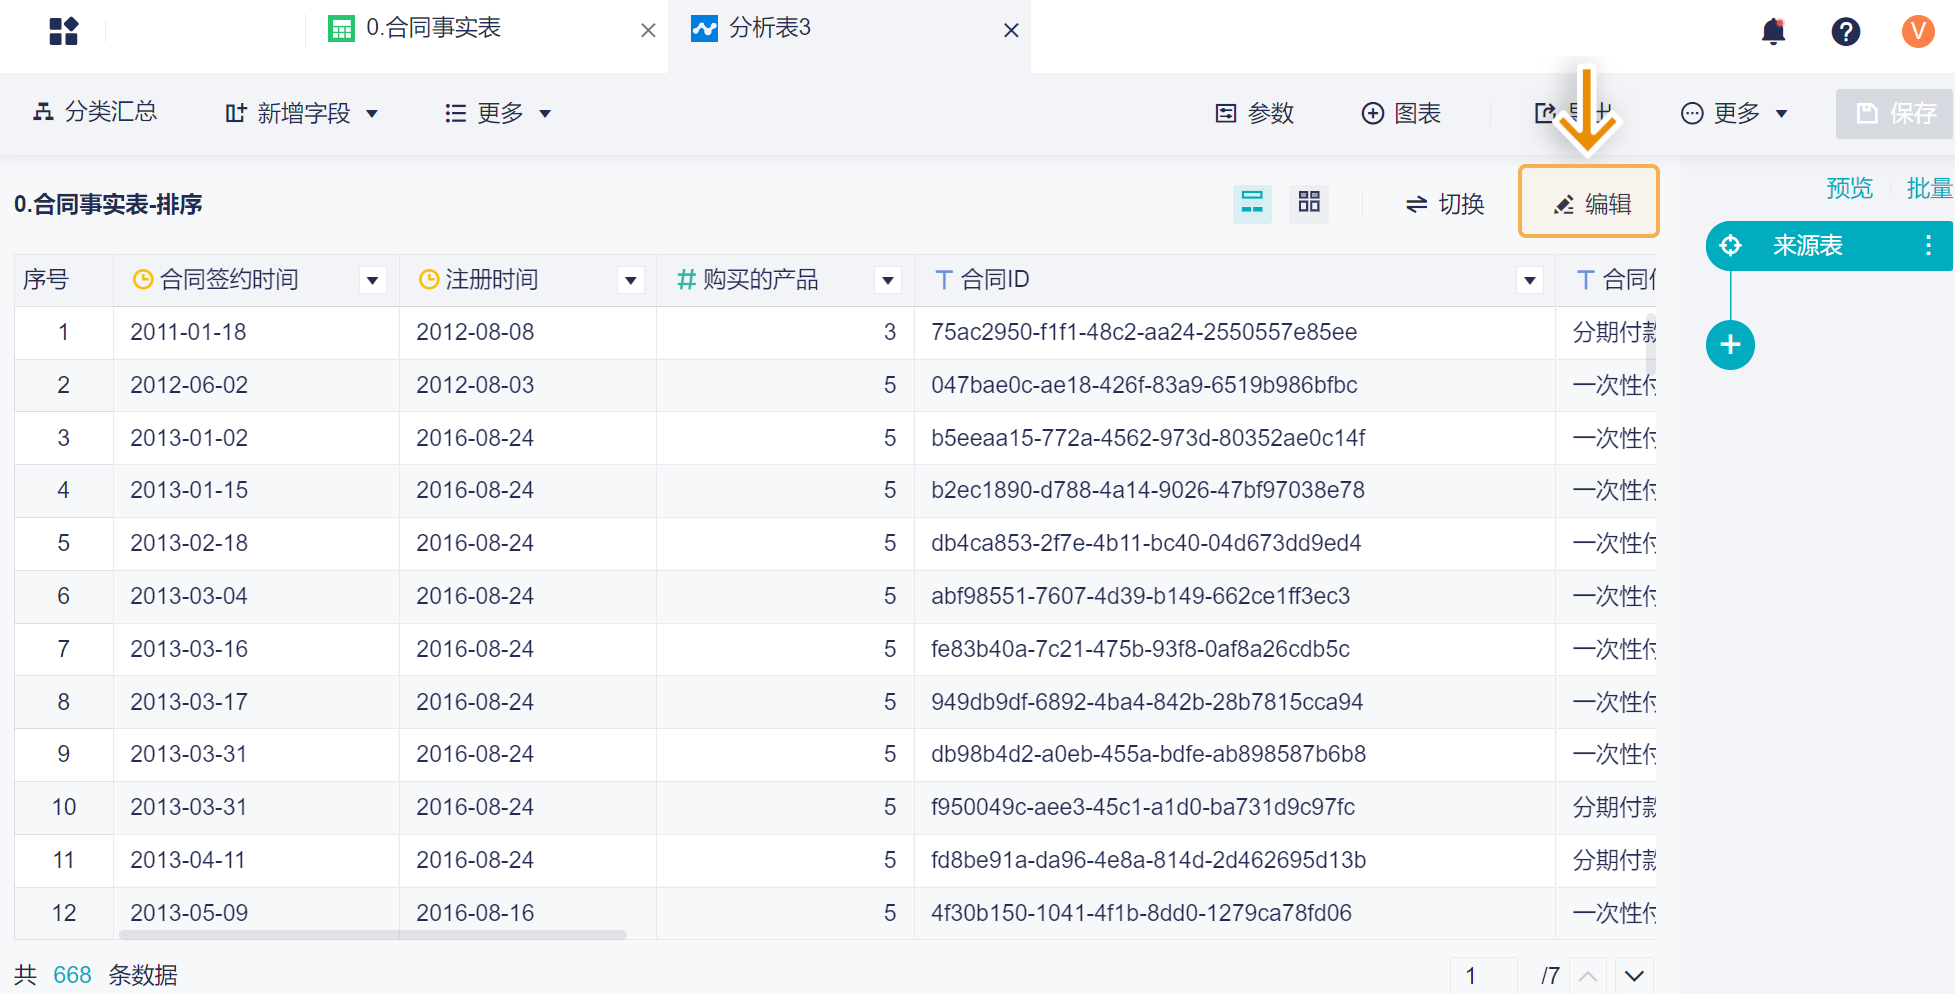Open the help question mark icon

(x=1845, y=31)
